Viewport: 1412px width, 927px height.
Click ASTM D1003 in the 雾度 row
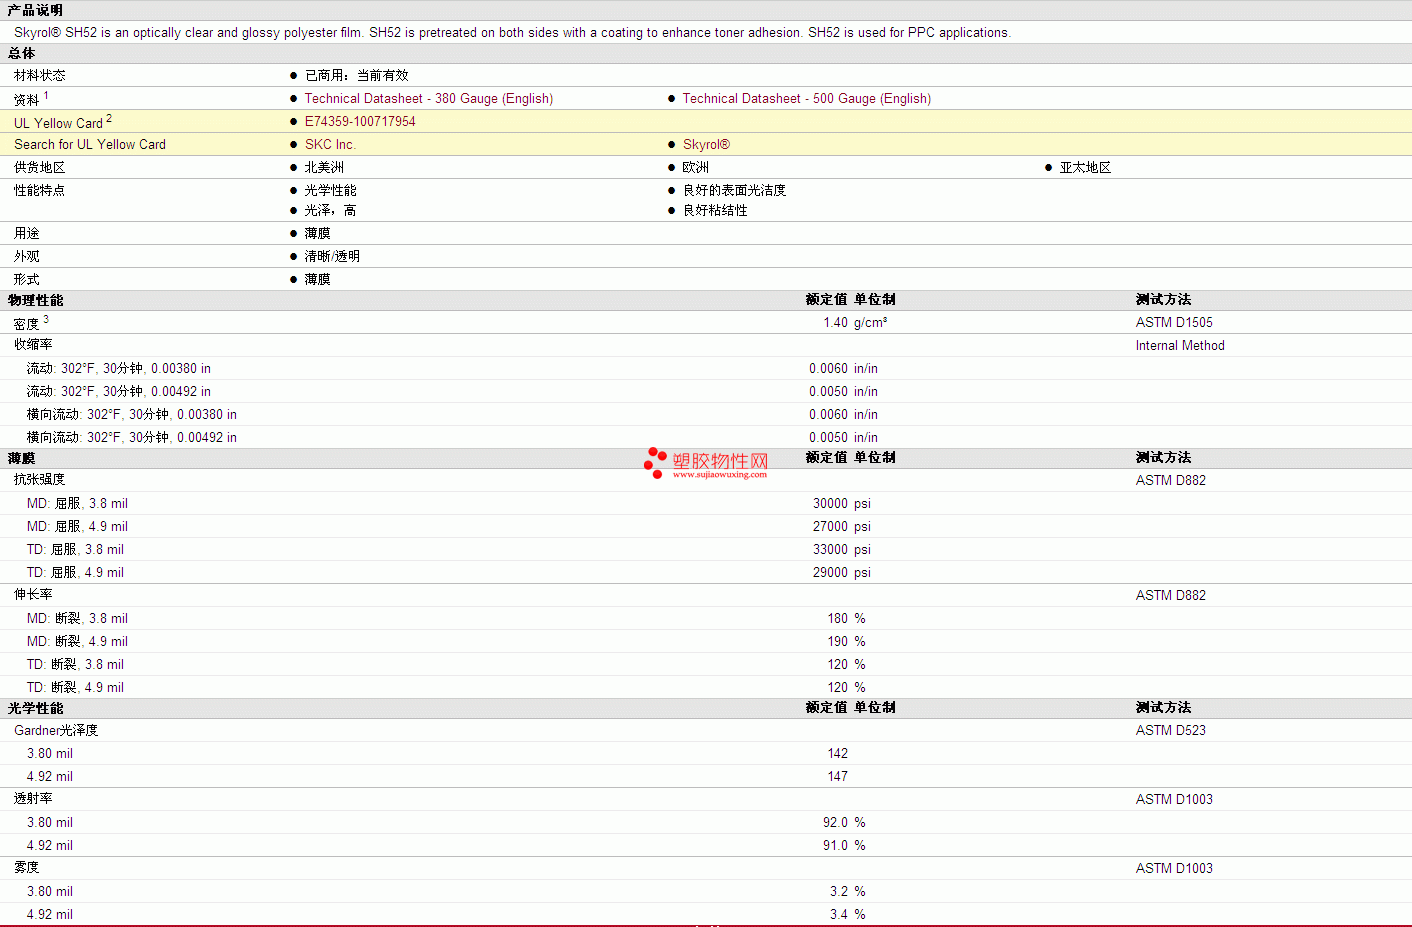click(x=1174, y=868)
